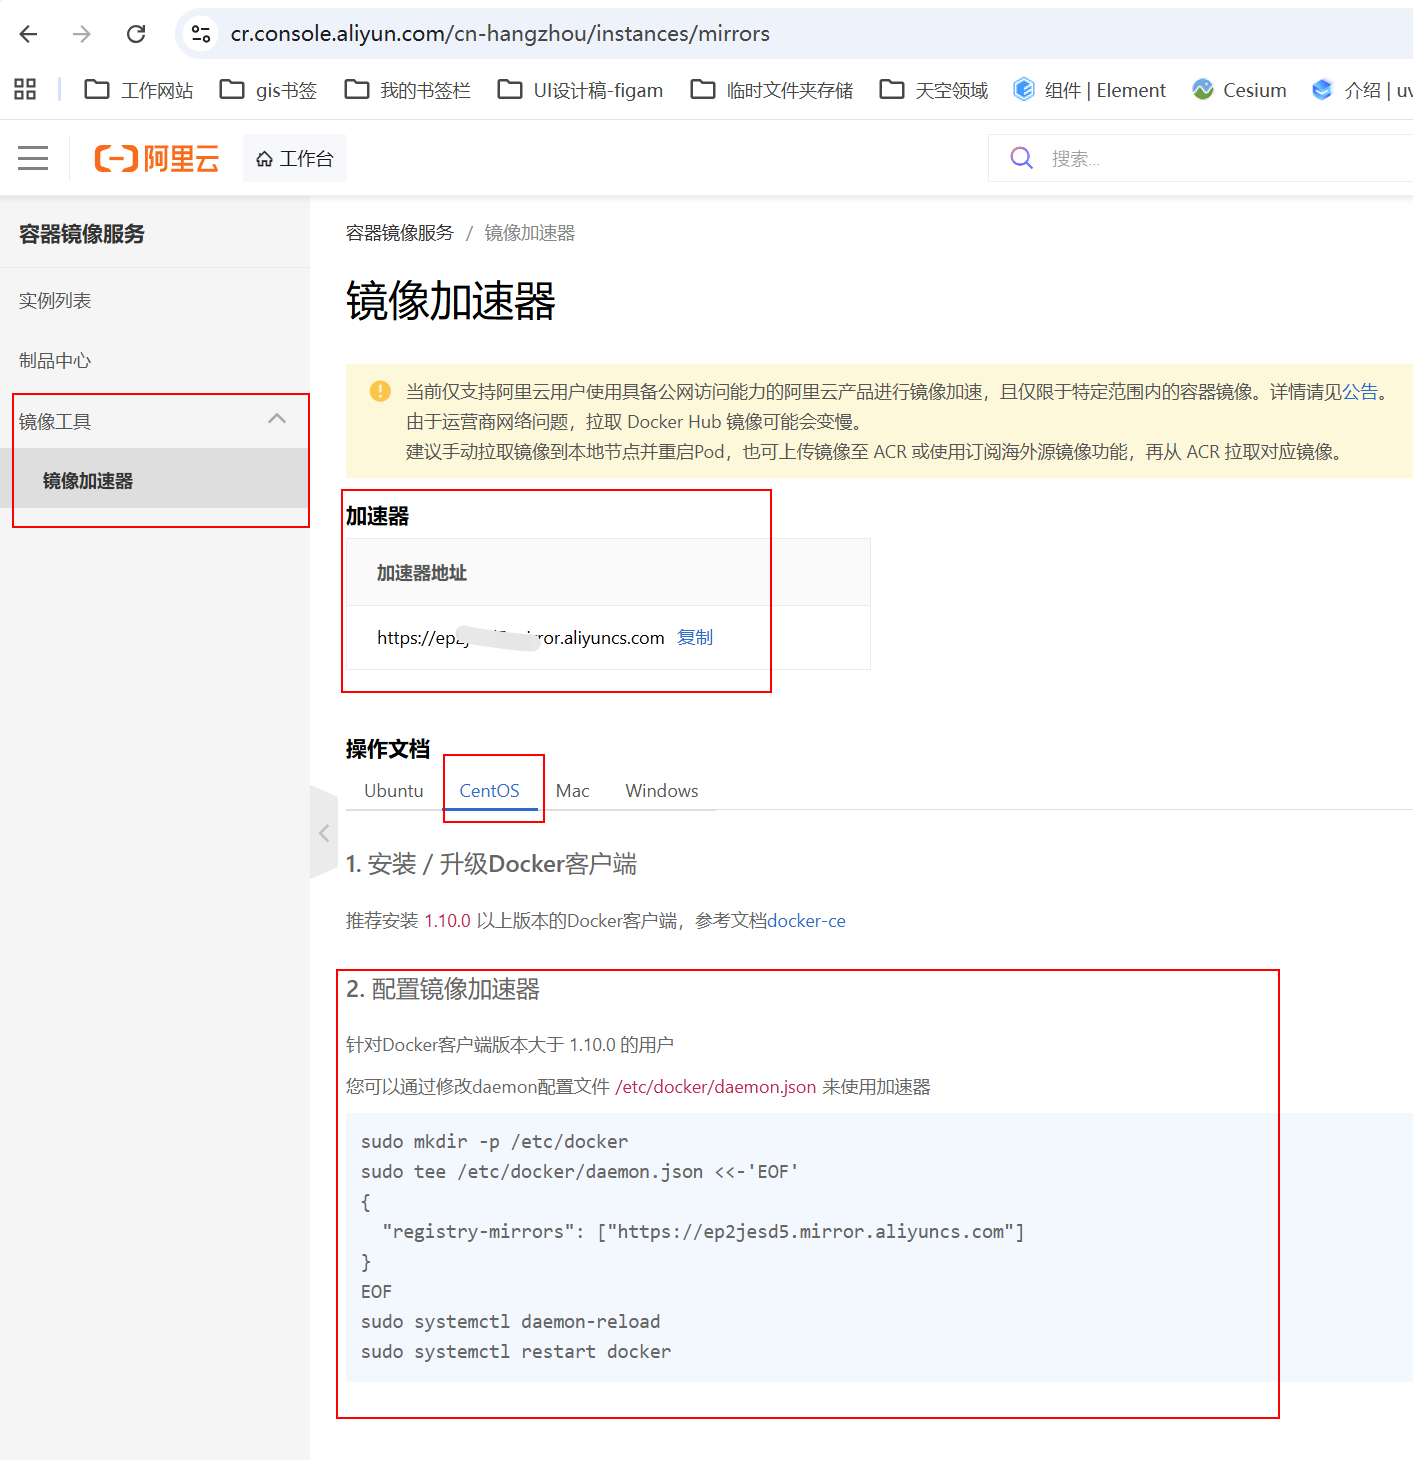Click the /etc/docker/daemon.json path text
Screen dimensions: 1413x1460
(716, 1087)
